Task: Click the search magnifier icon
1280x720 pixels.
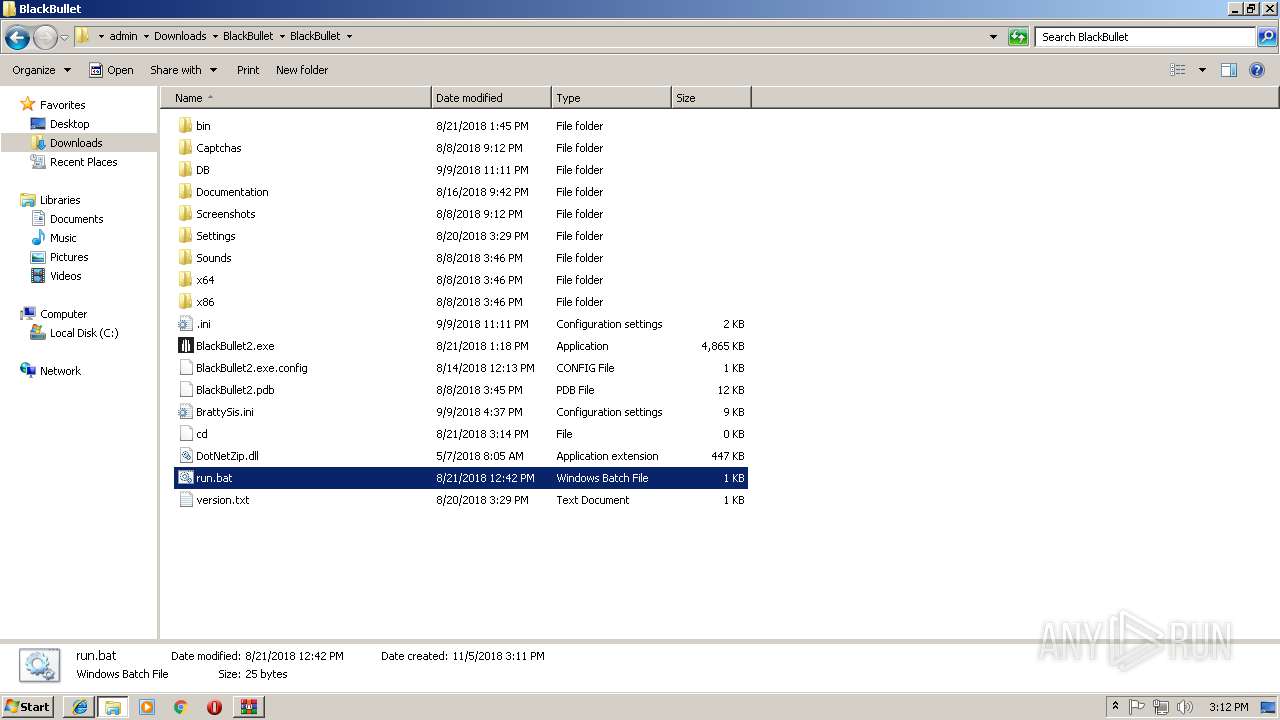Action: (x=1267, y=37)
